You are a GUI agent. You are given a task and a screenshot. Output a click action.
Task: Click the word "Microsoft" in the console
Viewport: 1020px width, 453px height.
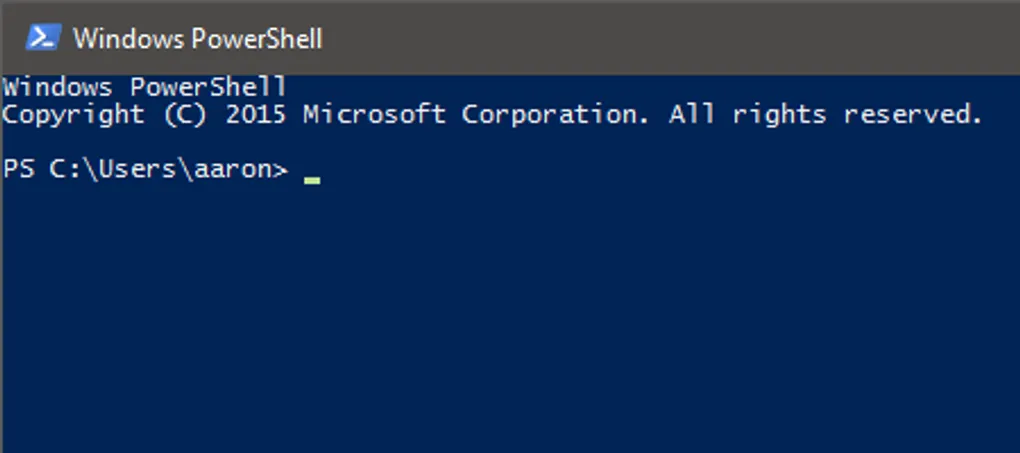click(375, 115)
